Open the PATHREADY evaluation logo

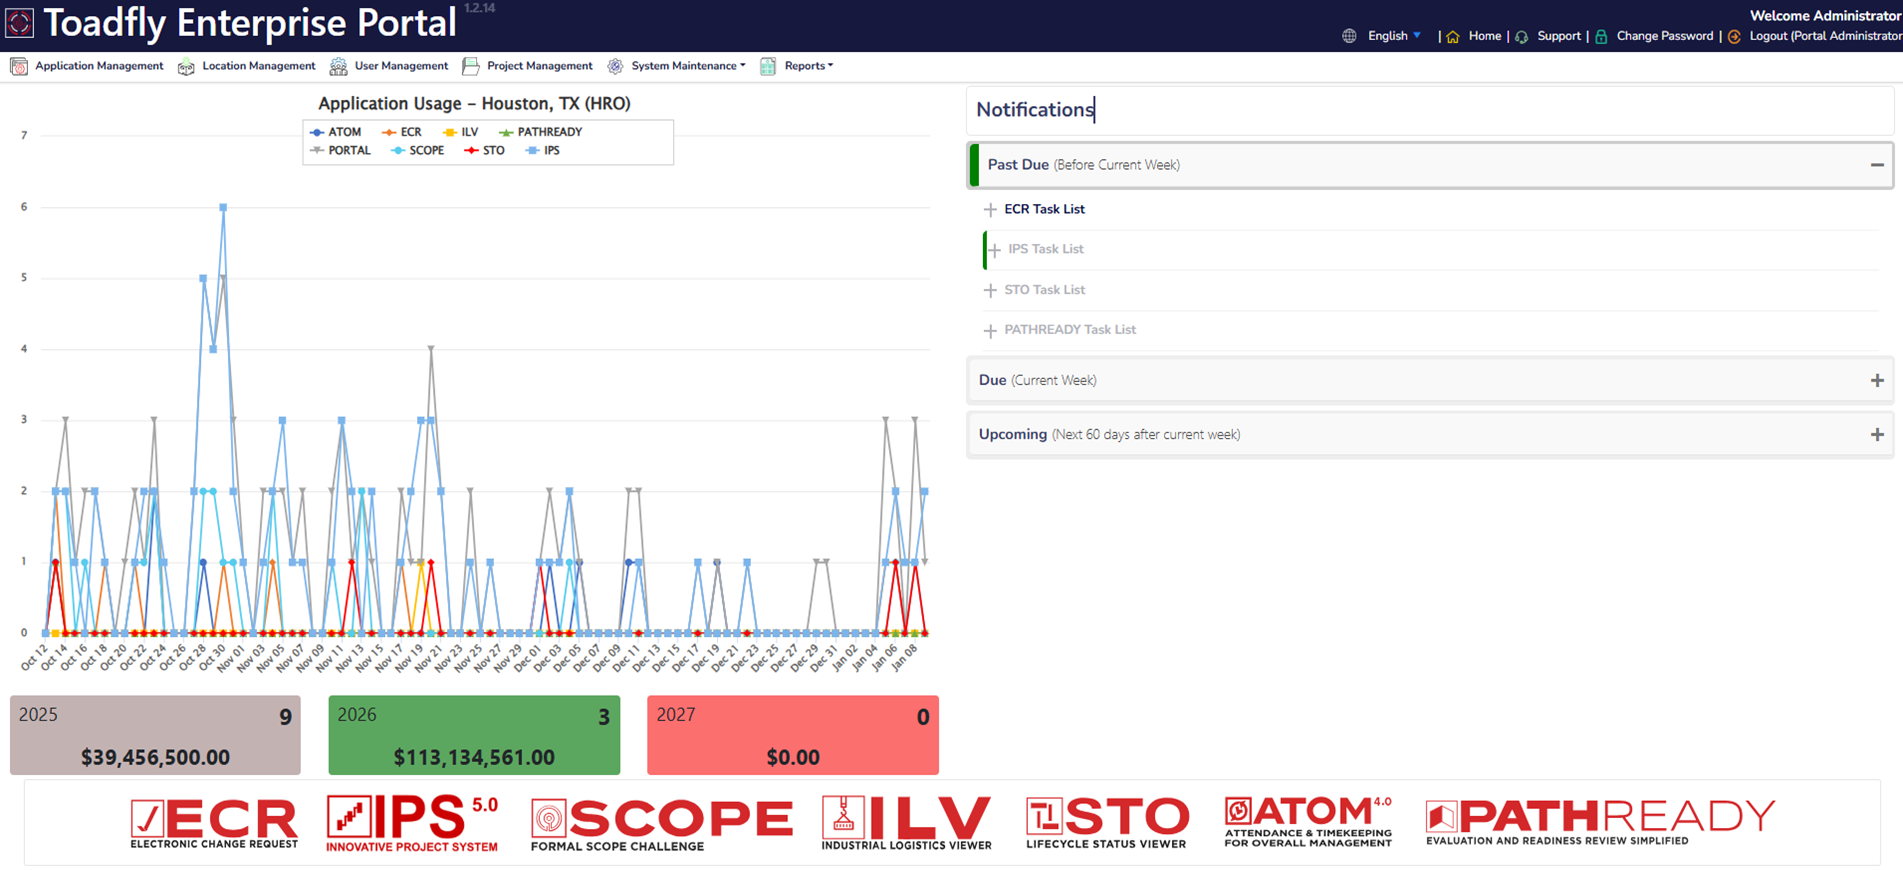(1600, 822)
